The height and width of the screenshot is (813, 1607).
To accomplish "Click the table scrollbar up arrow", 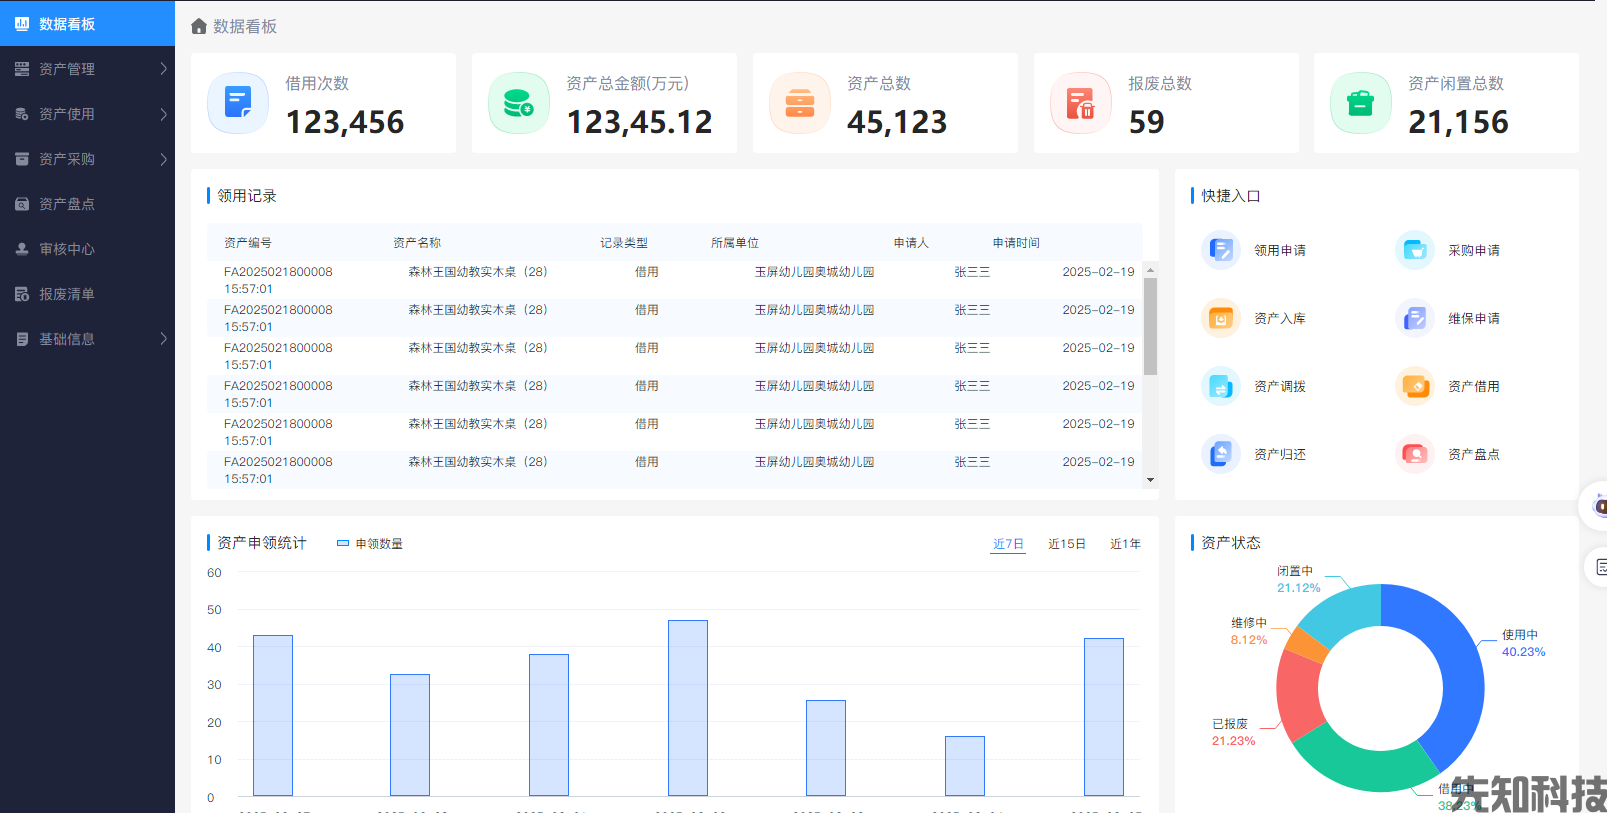I will [x=1150, y=270].
